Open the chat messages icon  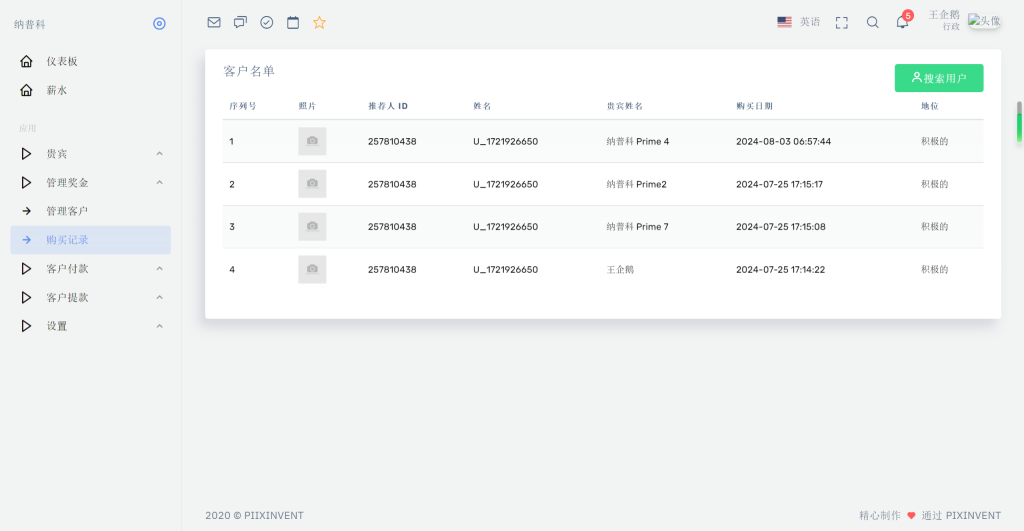point(240,22)
